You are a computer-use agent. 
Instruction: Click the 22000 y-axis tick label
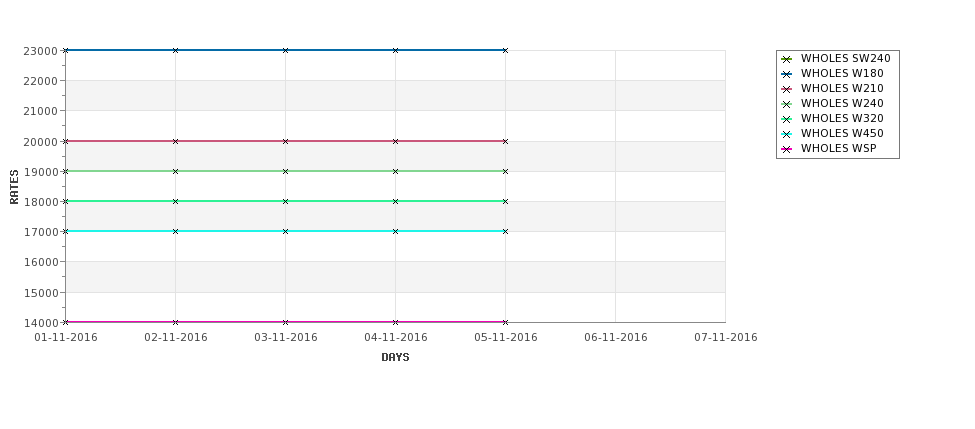[45, 81]
